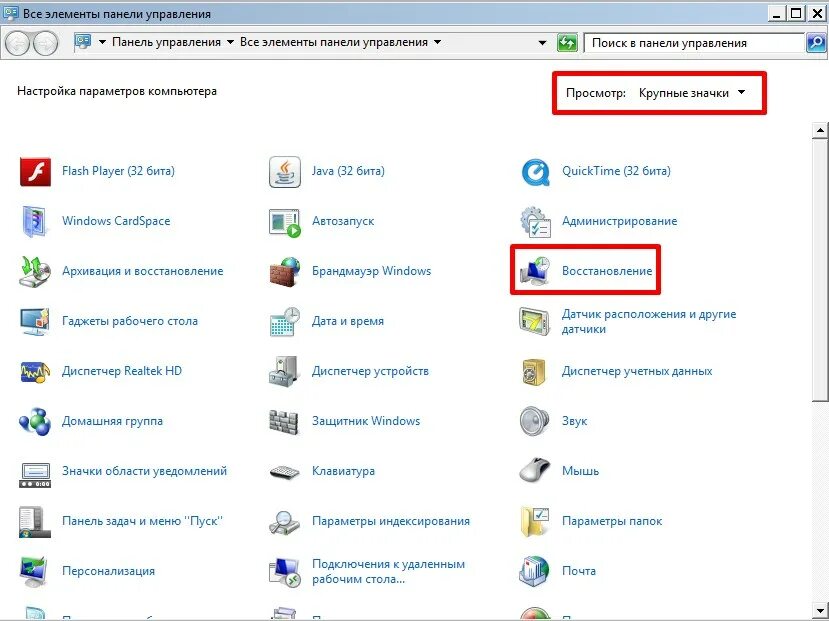
Task: Open the Персонализация link
Action: [x=108, y=571]
